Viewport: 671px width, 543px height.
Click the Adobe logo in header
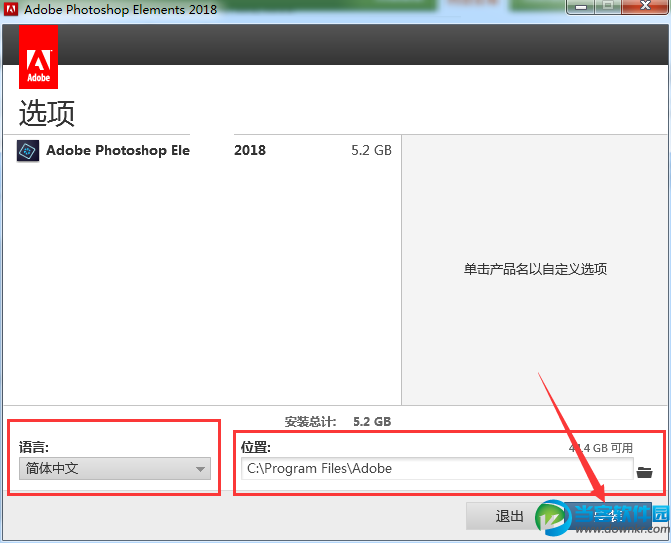[x=39, y=57]
